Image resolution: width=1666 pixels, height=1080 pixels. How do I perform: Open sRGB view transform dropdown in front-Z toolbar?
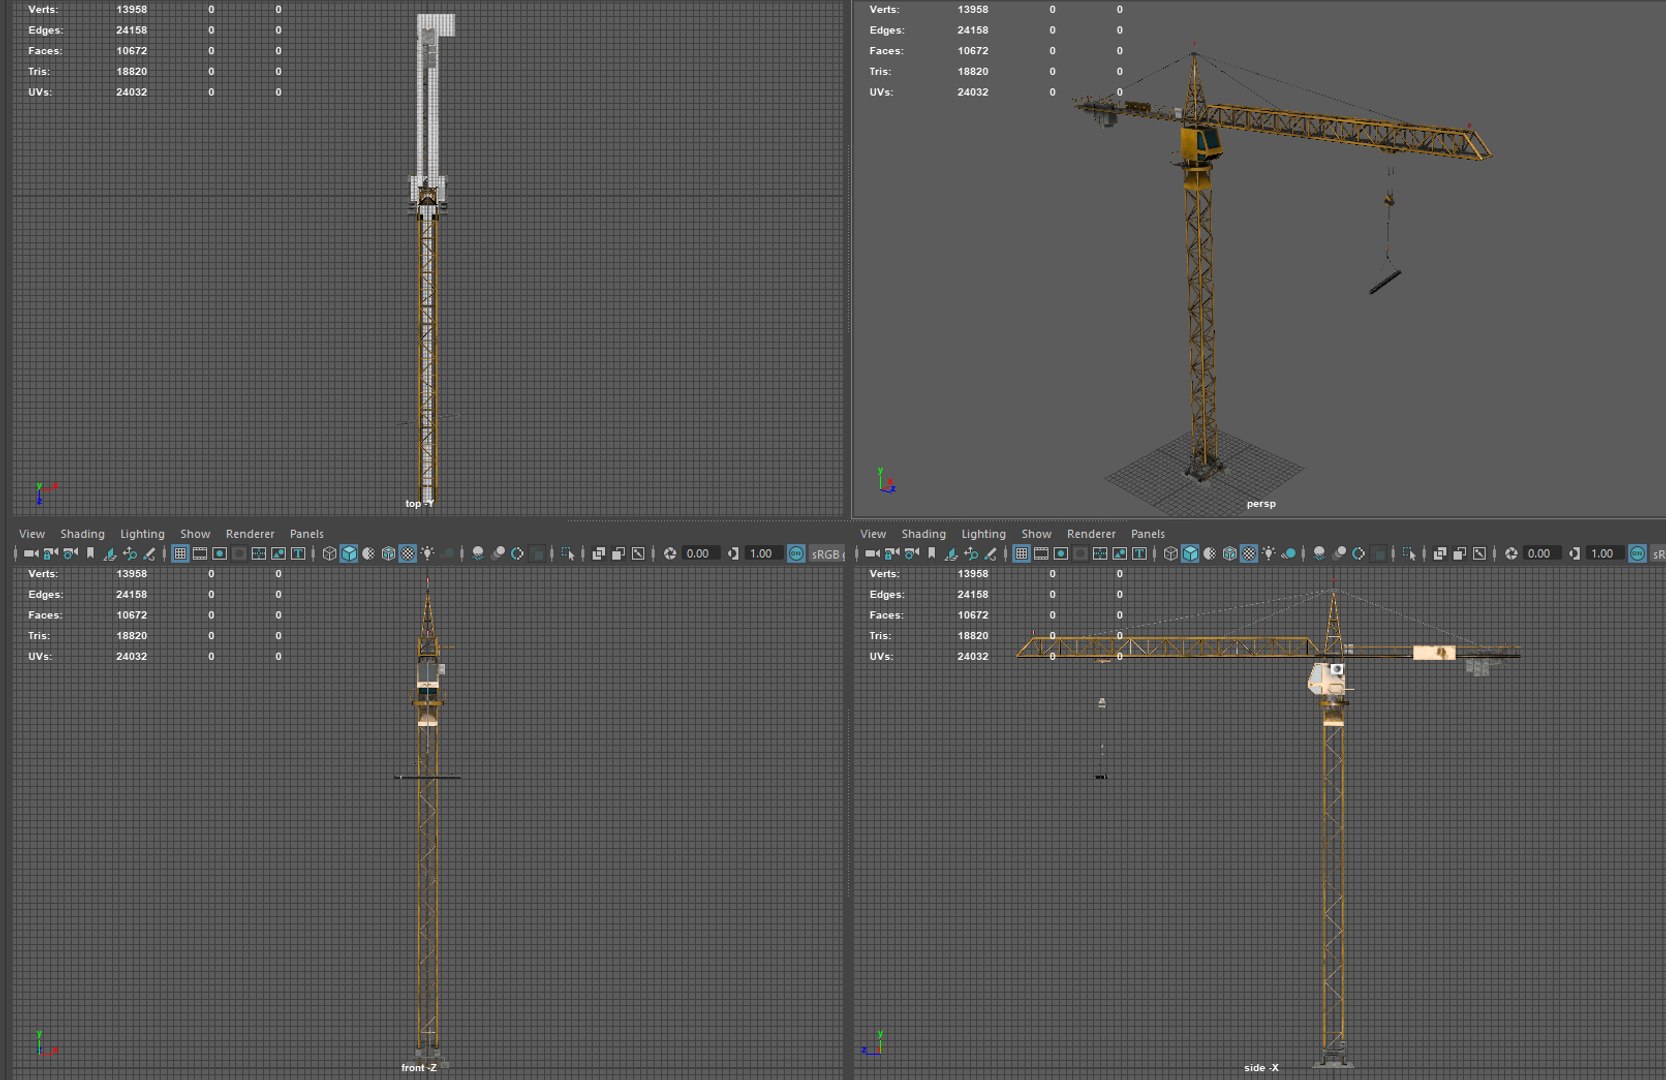coord(826,553)
